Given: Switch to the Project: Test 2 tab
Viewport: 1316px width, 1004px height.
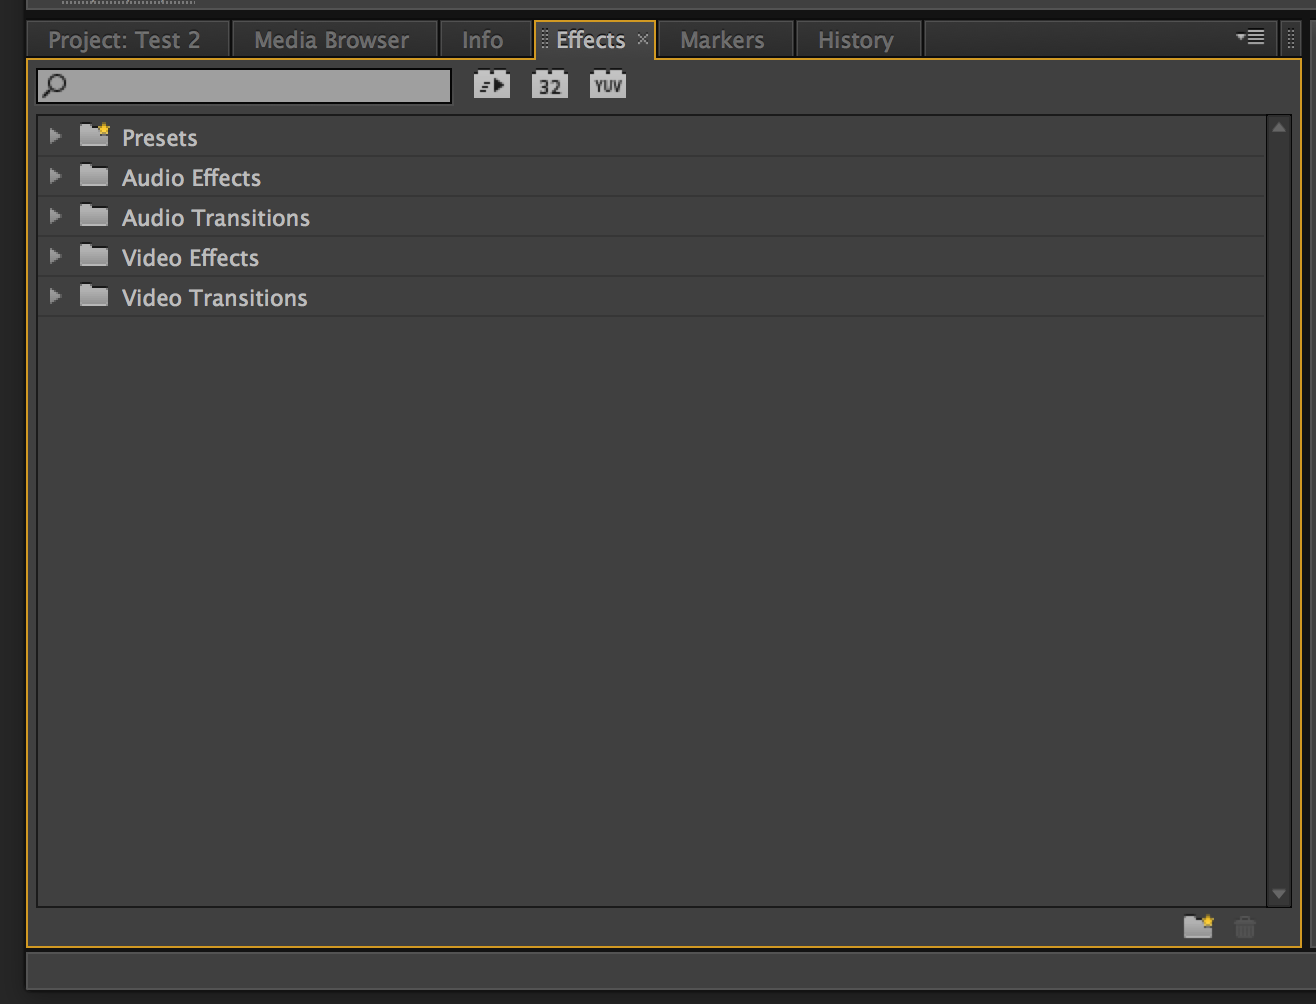Looking at the screenshot, I should coord(124,40).
